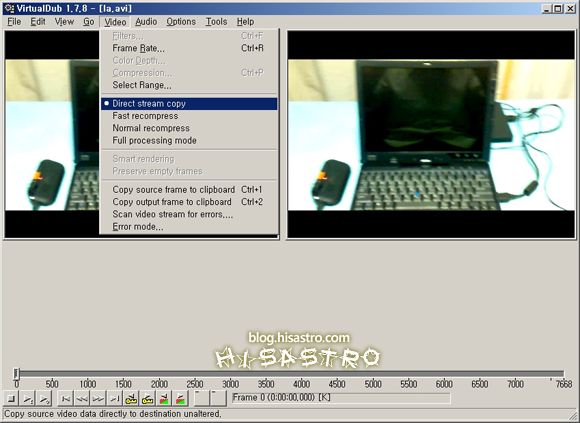Viewport: 580px width, 423px height.
Task: Set selection end mark-out button
Action: [x=218, y=398]
